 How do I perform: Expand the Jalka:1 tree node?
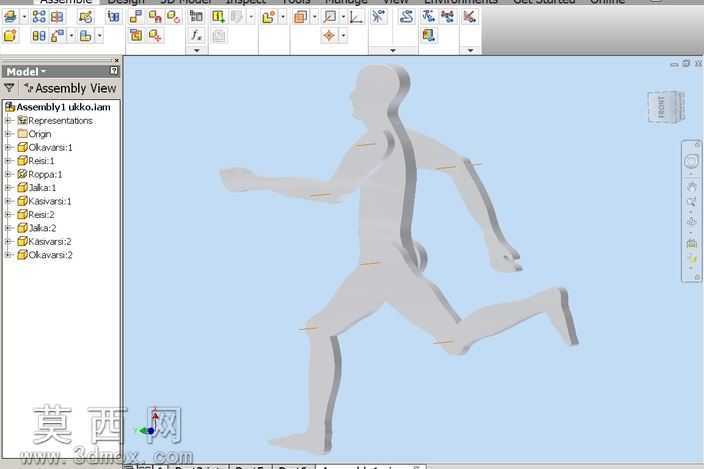click(8, 188)
